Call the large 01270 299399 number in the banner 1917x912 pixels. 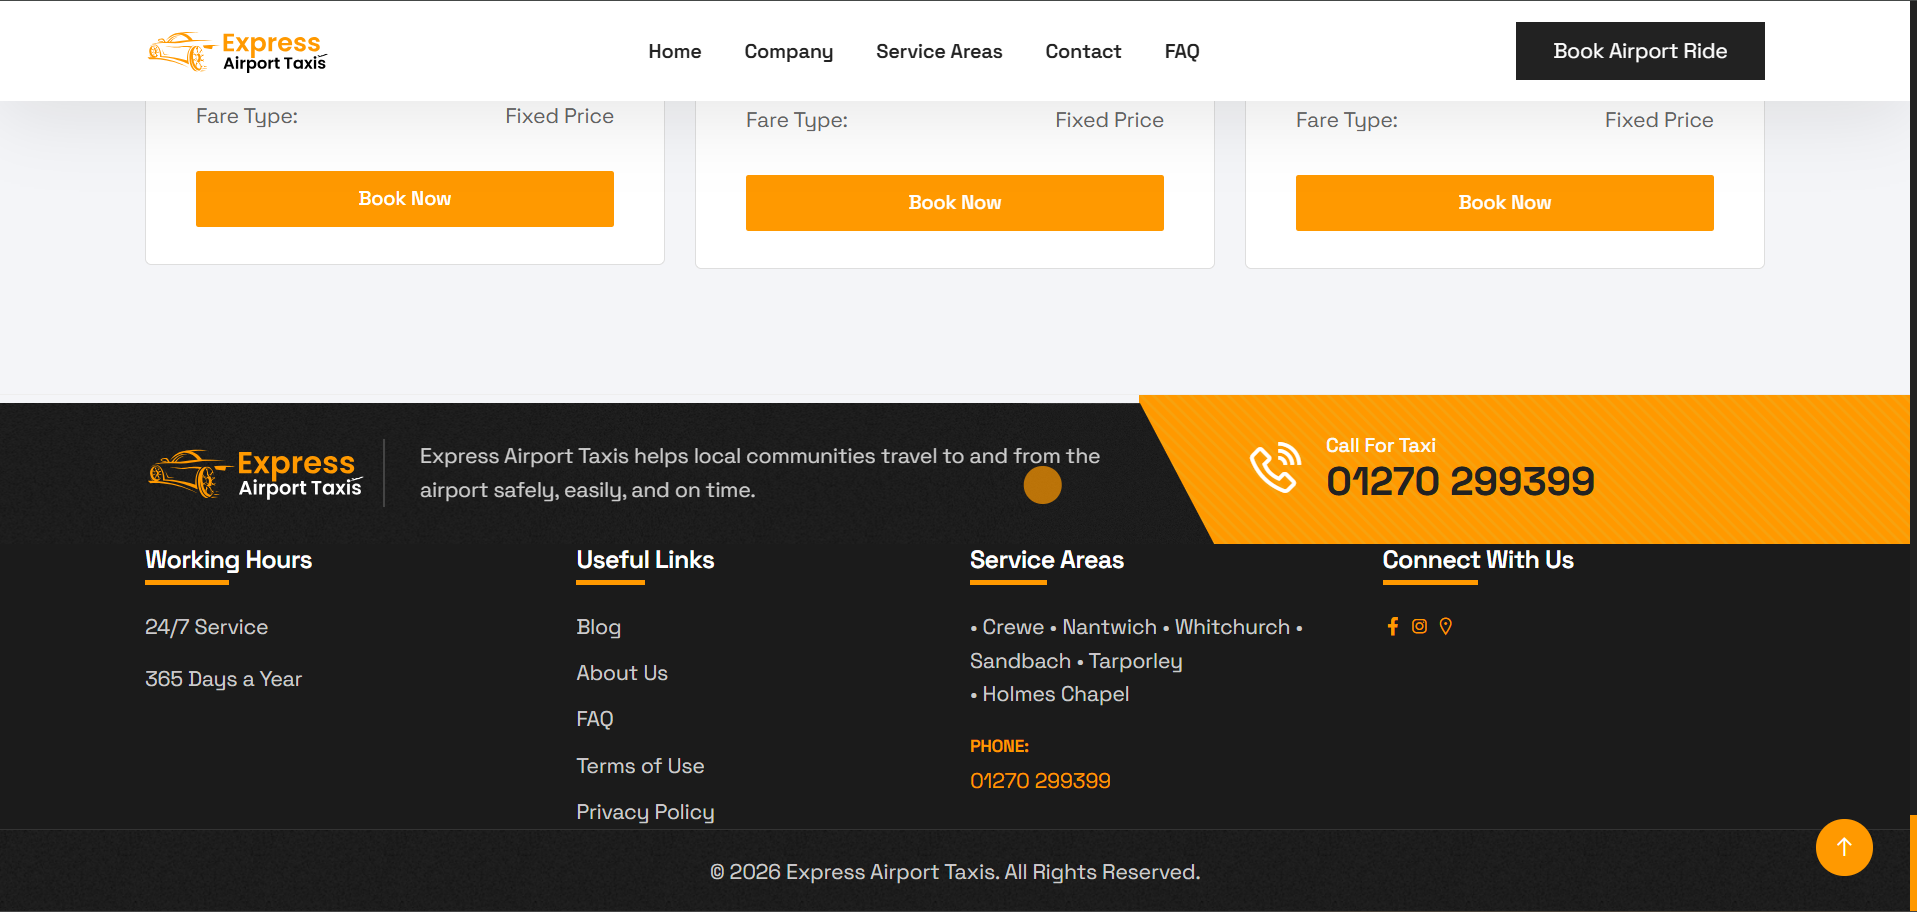coord(1460,481)
